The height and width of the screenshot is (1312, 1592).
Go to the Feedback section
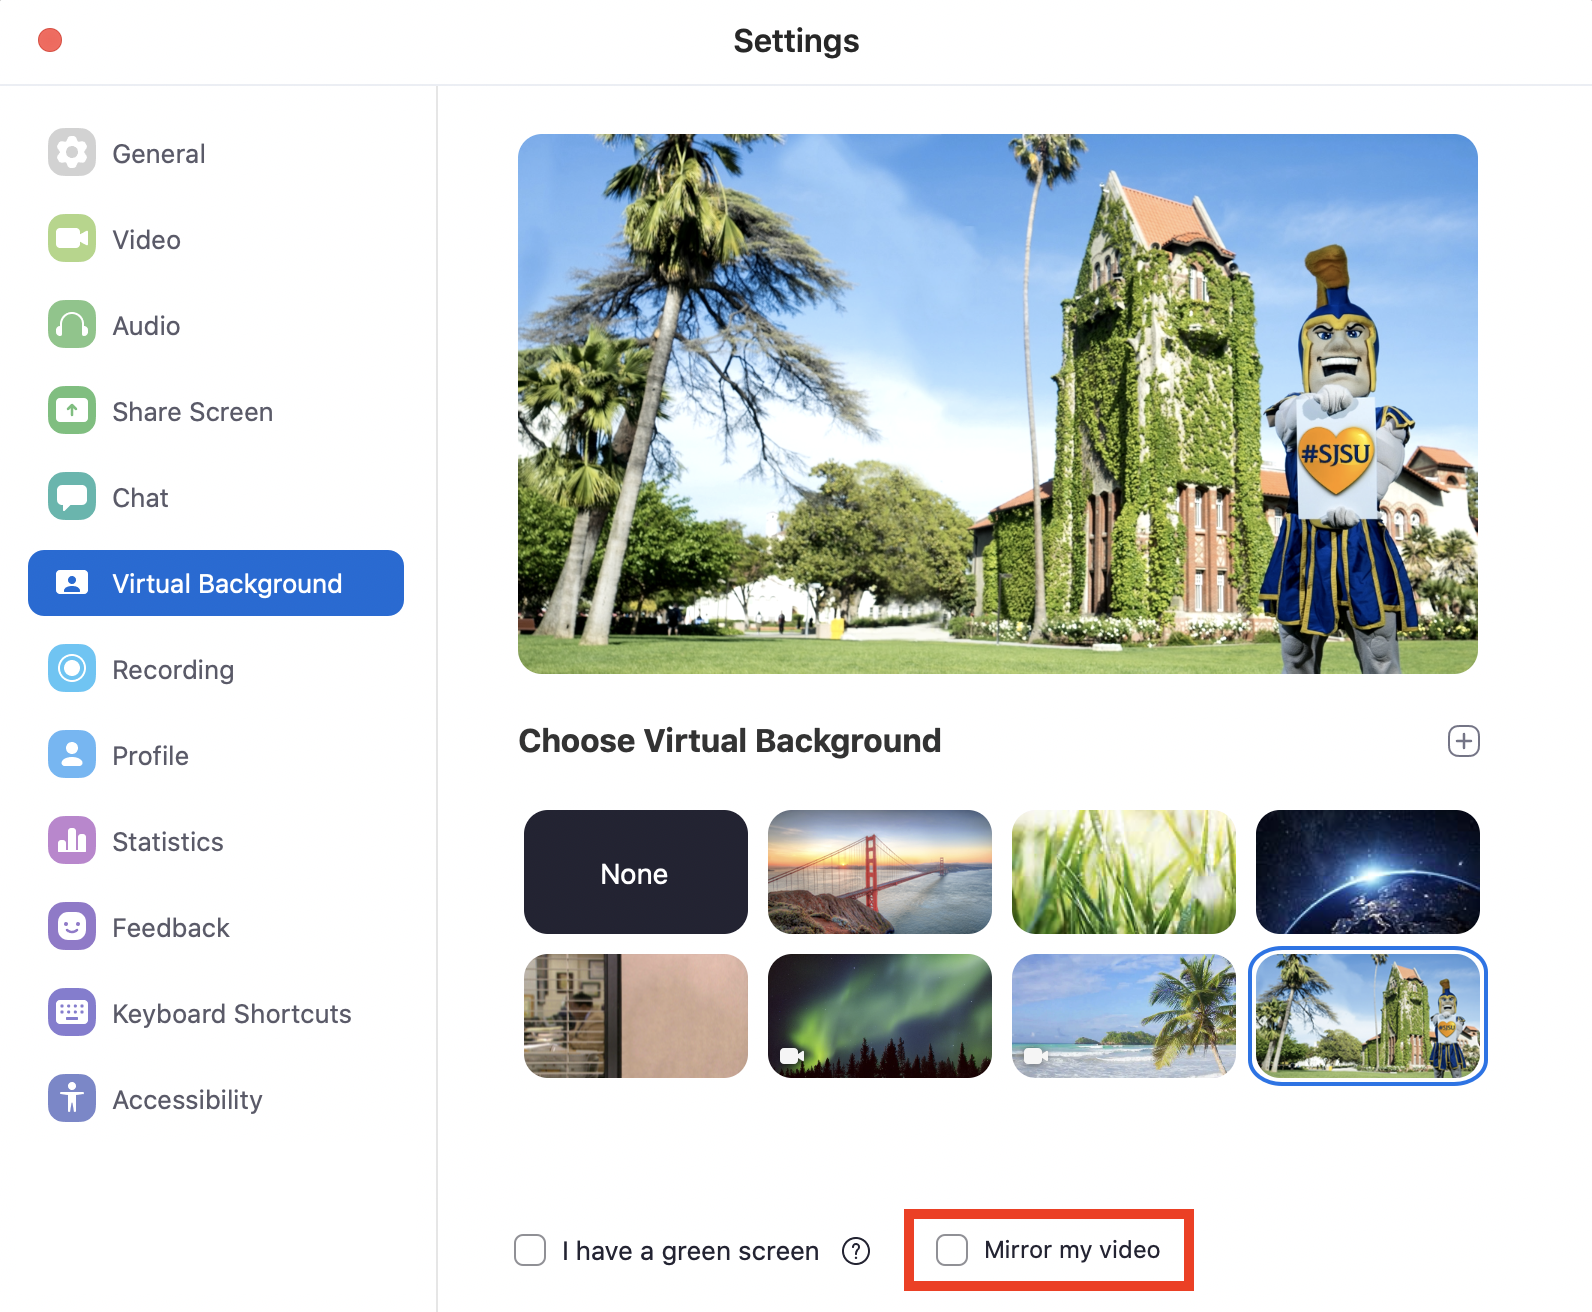(x=170, y=928)
